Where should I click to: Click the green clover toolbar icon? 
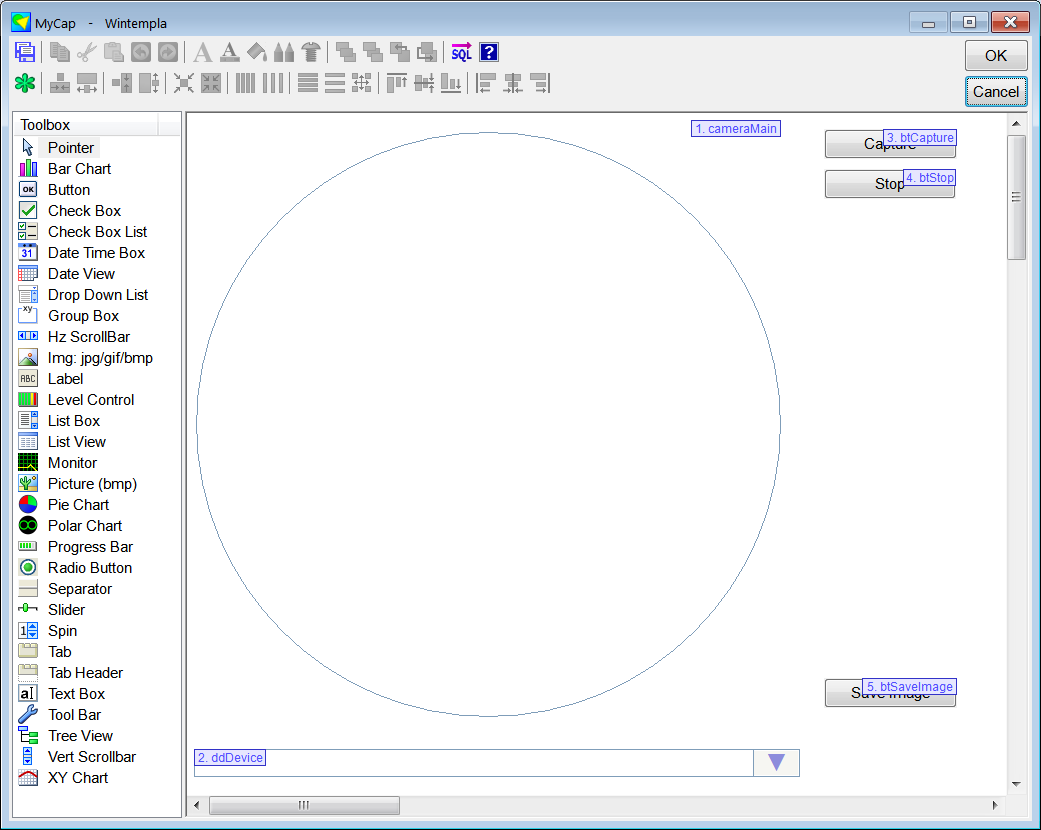click(25, 83)
